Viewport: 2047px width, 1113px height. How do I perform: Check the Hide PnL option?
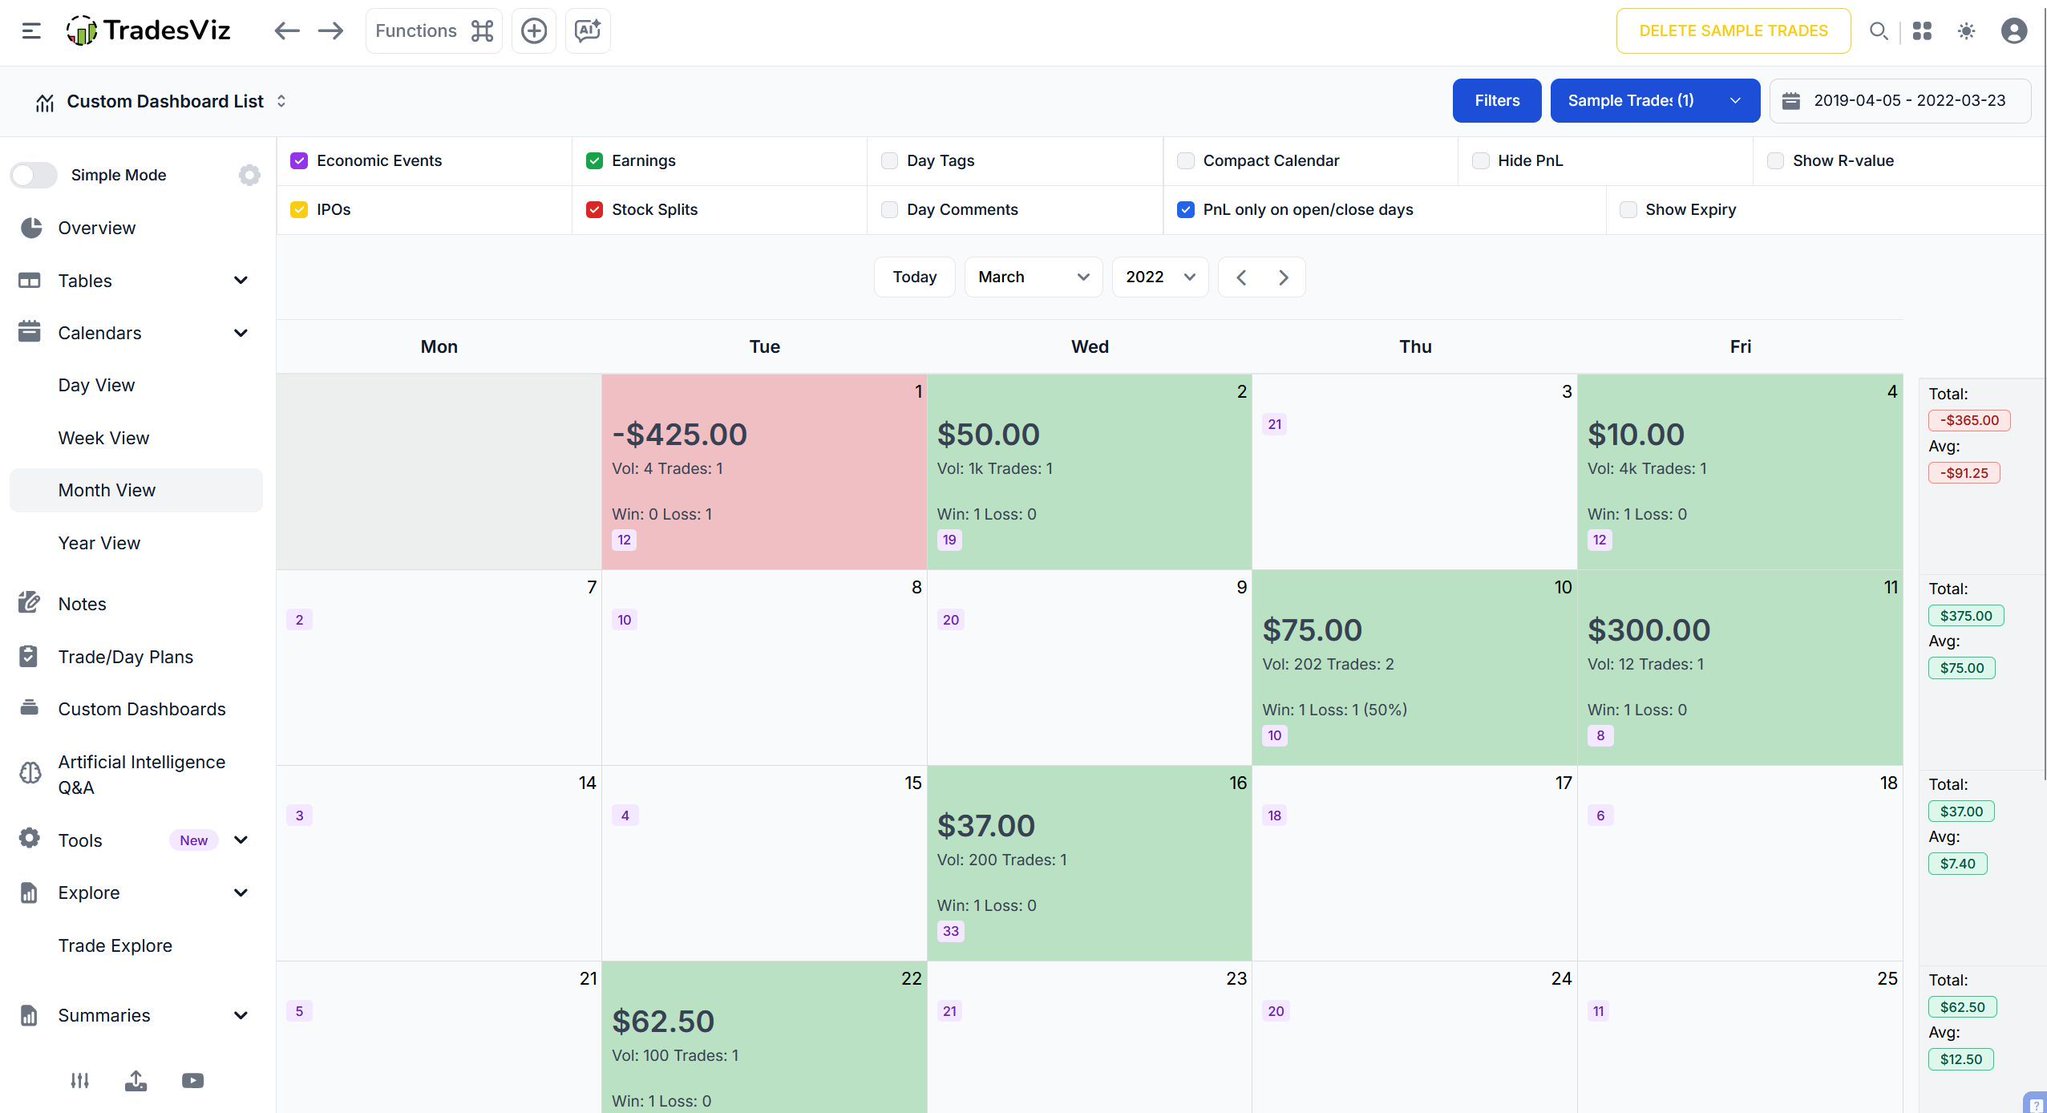coord(1481,161)
